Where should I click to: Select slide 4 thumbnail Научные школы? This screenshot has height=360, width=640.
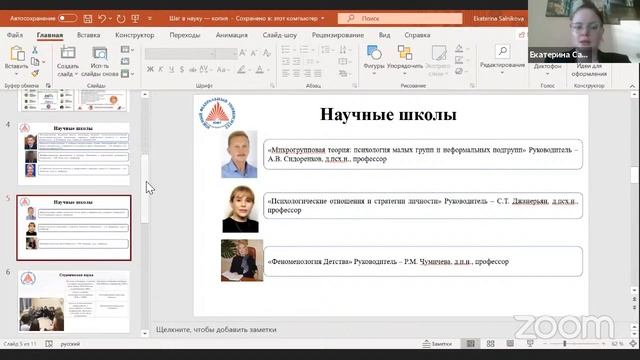point(74,153)
